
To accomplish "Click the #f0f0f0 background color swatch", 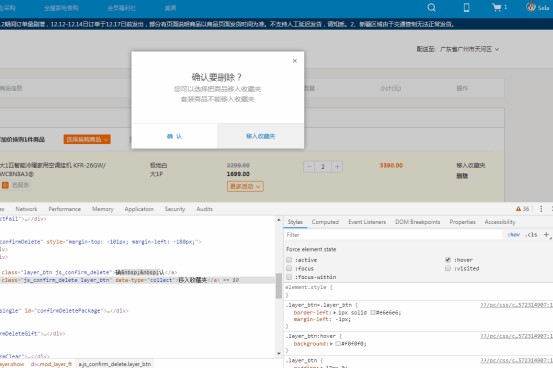I will click(x=338, y=343).
